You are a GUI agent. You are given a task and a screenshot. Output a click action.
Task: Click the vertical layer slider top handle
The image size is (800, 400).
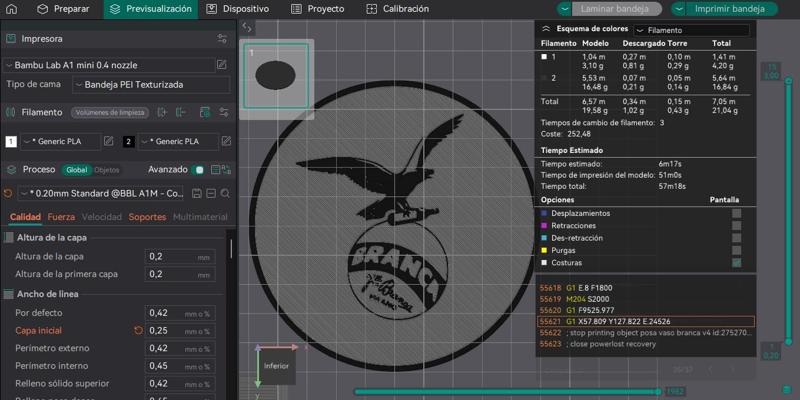(x=788, y=80)
